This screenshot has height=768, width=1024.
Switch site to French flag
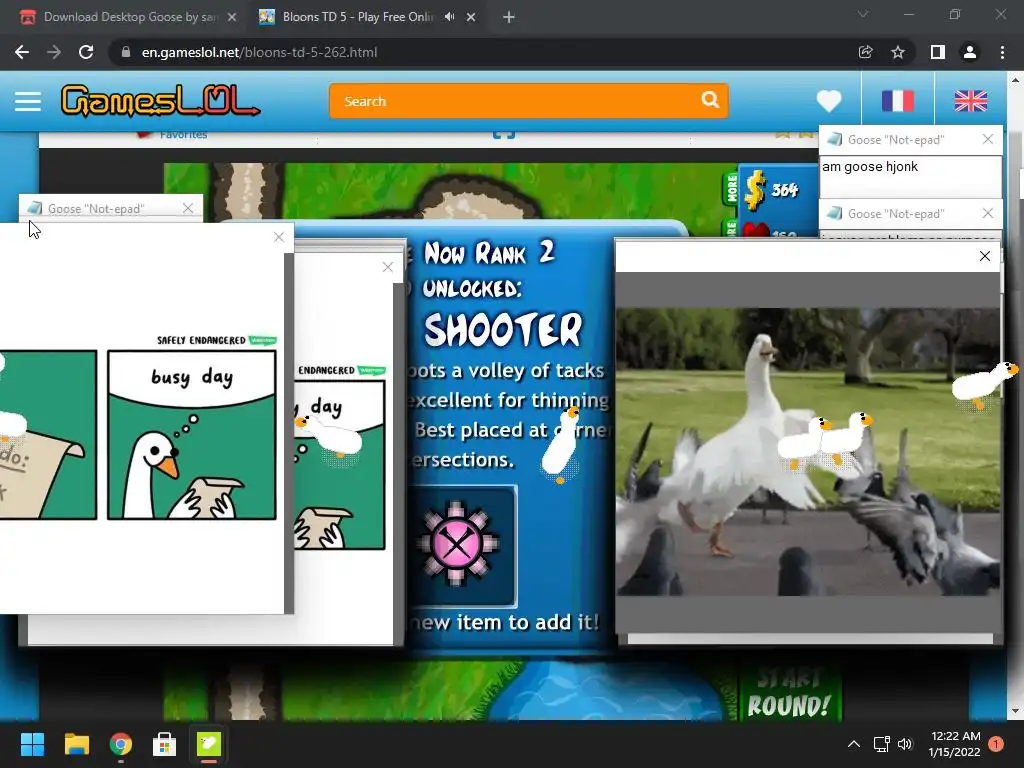click(897, 101)
